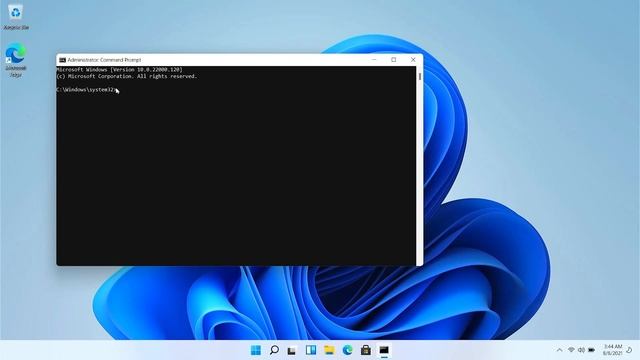Select the Command Prompt taskbar icon
The image size is (640, 360).
pos(384,350)
